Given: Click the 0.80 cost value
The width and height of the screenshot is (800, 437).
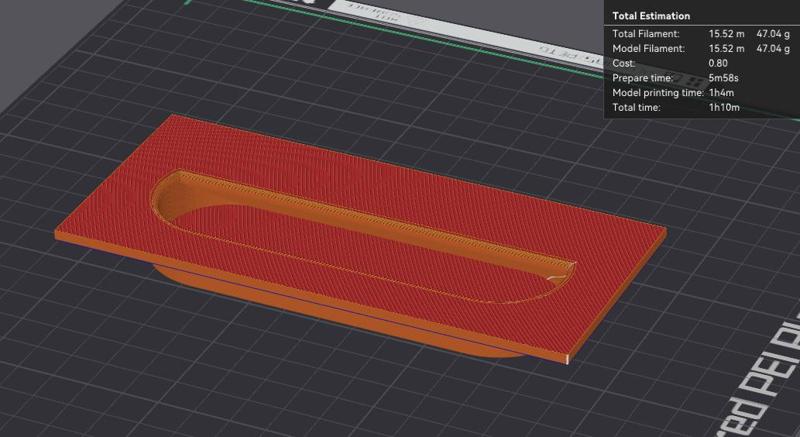Looking at the screenshot, I should (x=718, y=63).
